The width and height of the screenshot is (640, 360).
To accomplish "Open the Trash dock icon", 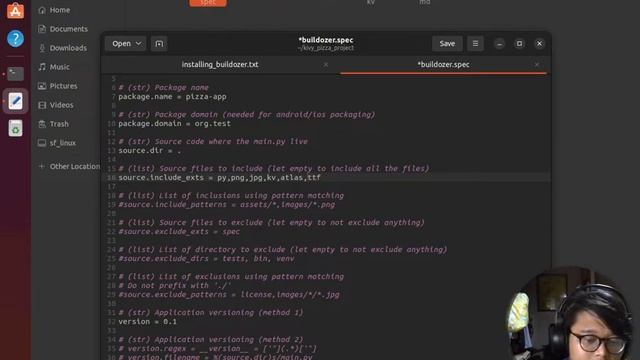I will tap(16, 128).
